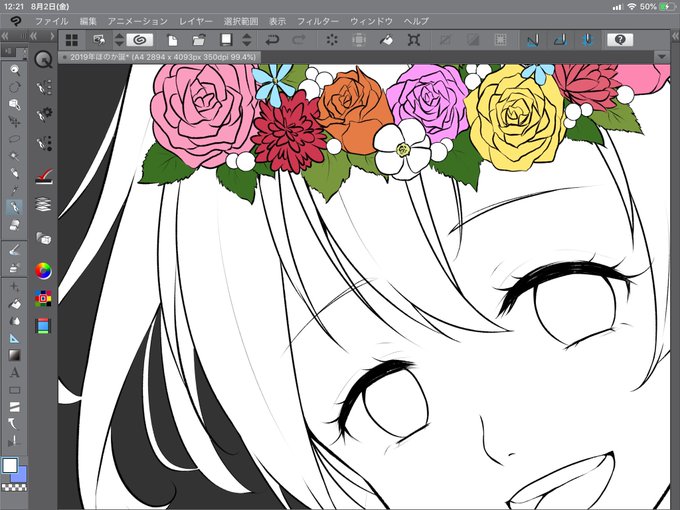
Task: Open the Quick Access palette
Action: [x=43, y=59]
